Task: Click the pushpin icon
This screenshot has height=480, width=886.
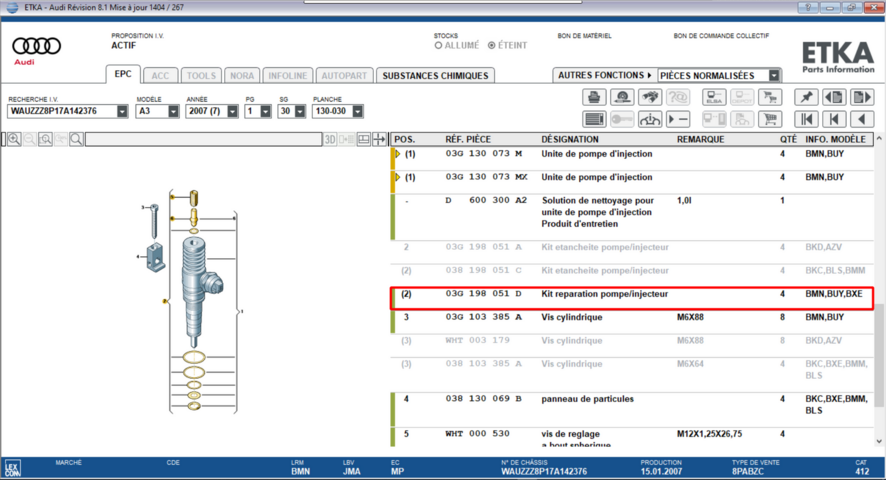Action: pyautogui.click(x=806, y=97)
